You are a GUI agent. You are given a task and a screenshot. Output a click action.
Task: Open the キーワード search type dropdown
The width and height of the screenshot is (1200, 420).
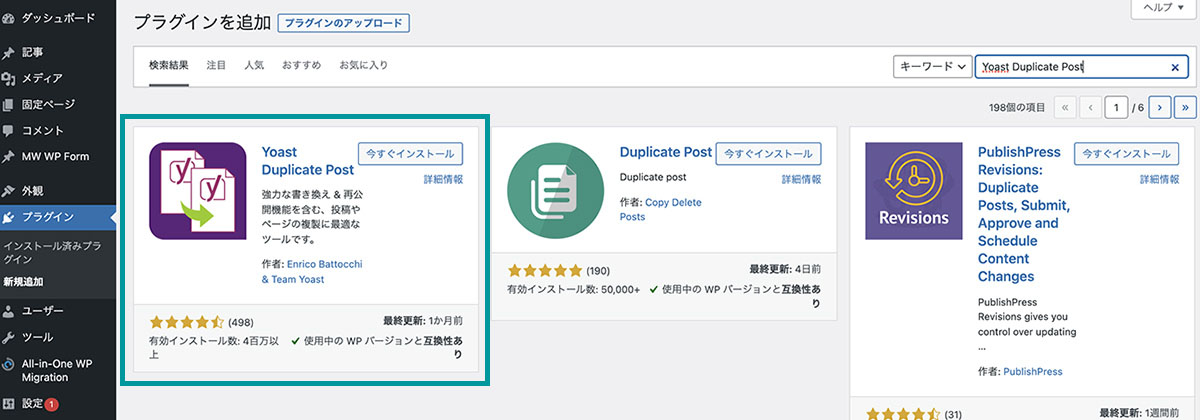pos(932,66)
